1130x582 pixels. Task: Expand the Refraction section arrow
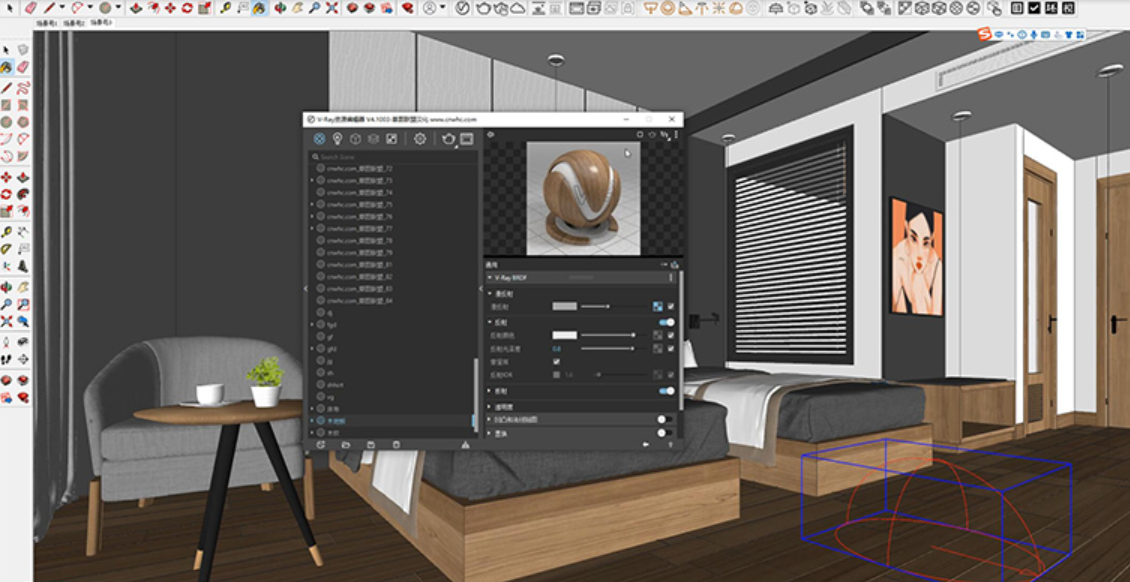click(x=490, y=390)
